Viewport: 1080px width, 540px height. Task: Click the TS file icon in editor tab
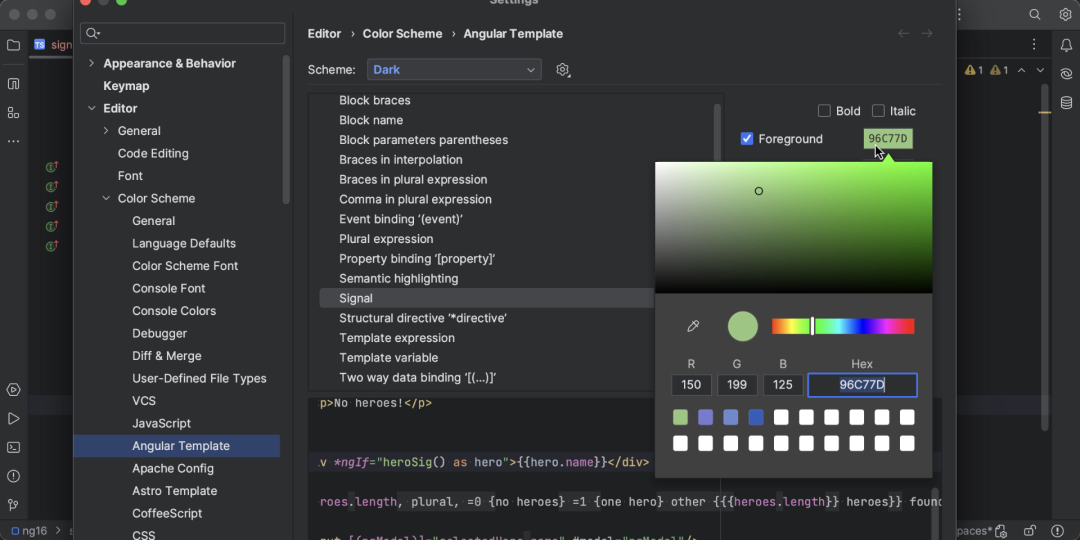pos(40,45)
